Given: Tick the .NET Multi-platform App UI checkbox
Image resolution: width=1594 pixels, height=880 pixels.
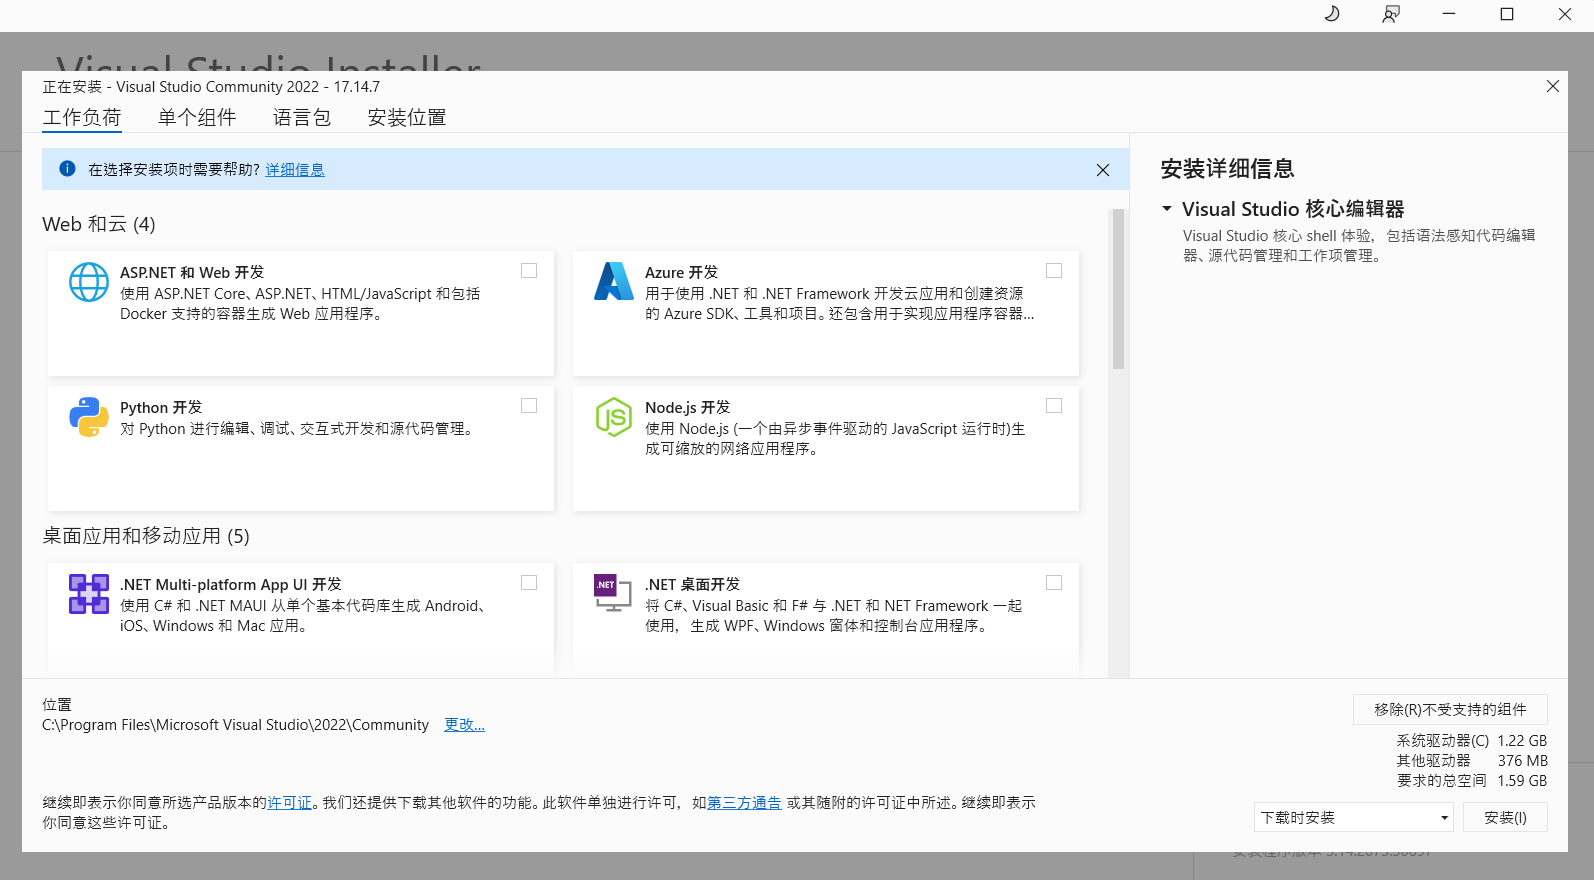Looking at the screenshot, I should coord(529,583).
